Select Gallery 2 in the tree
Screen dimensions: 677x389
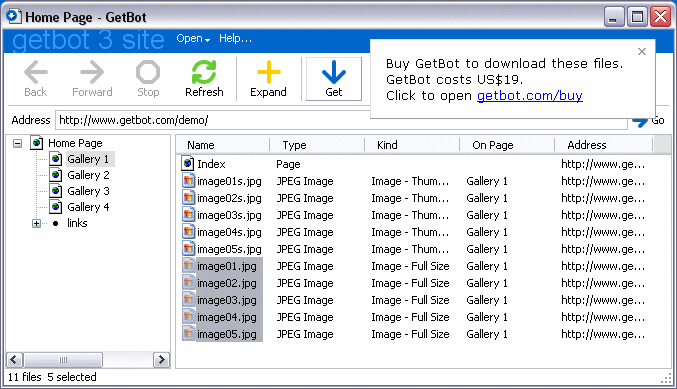point(88,175)
